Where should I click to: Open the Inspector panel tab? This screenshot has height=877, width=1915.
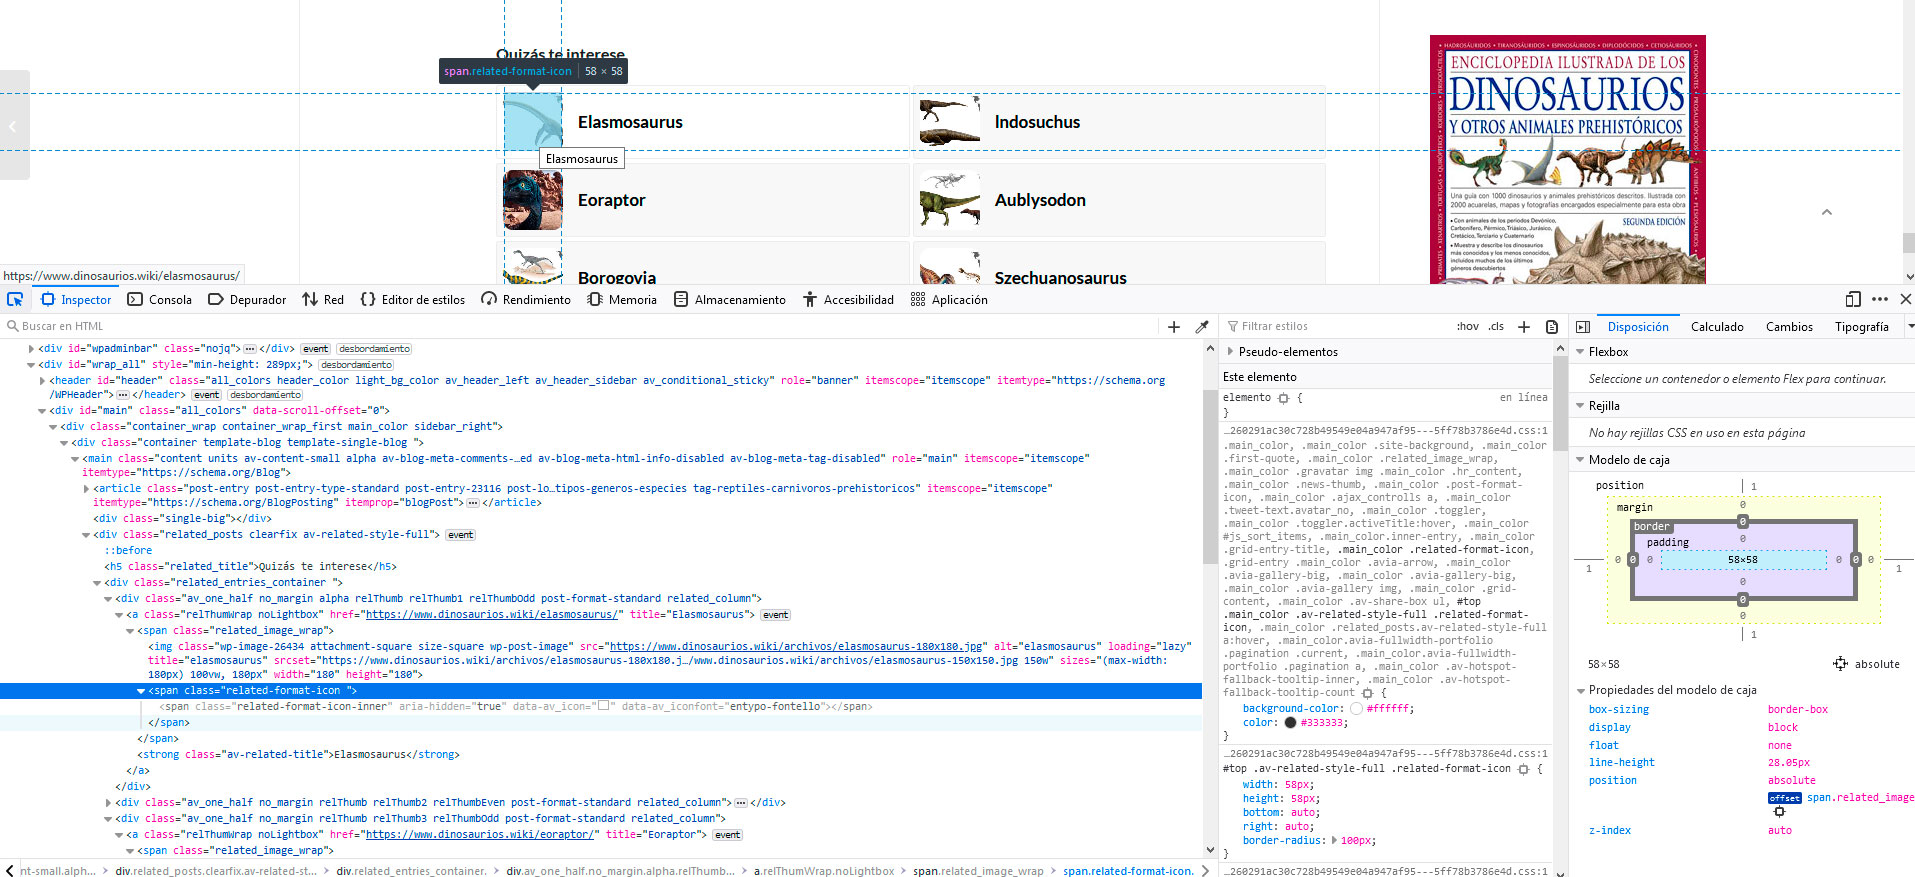76,299
